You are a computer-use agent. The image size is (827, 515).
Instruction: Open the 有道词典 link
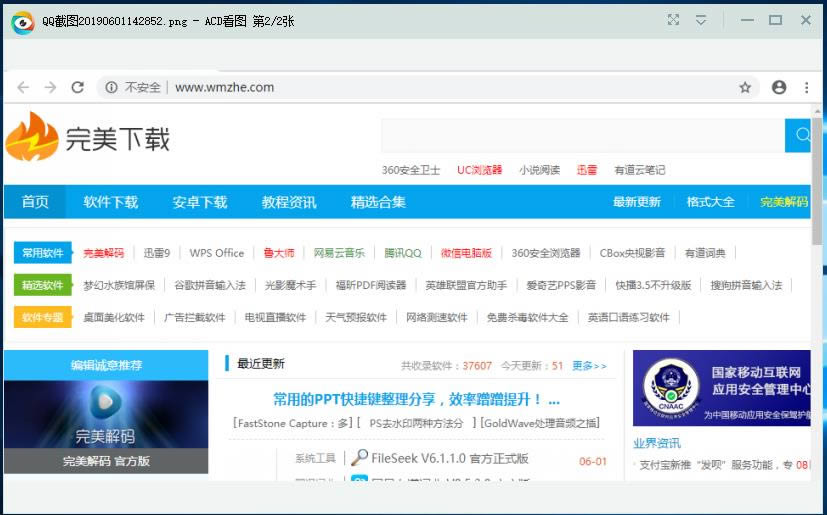[705, 253]
